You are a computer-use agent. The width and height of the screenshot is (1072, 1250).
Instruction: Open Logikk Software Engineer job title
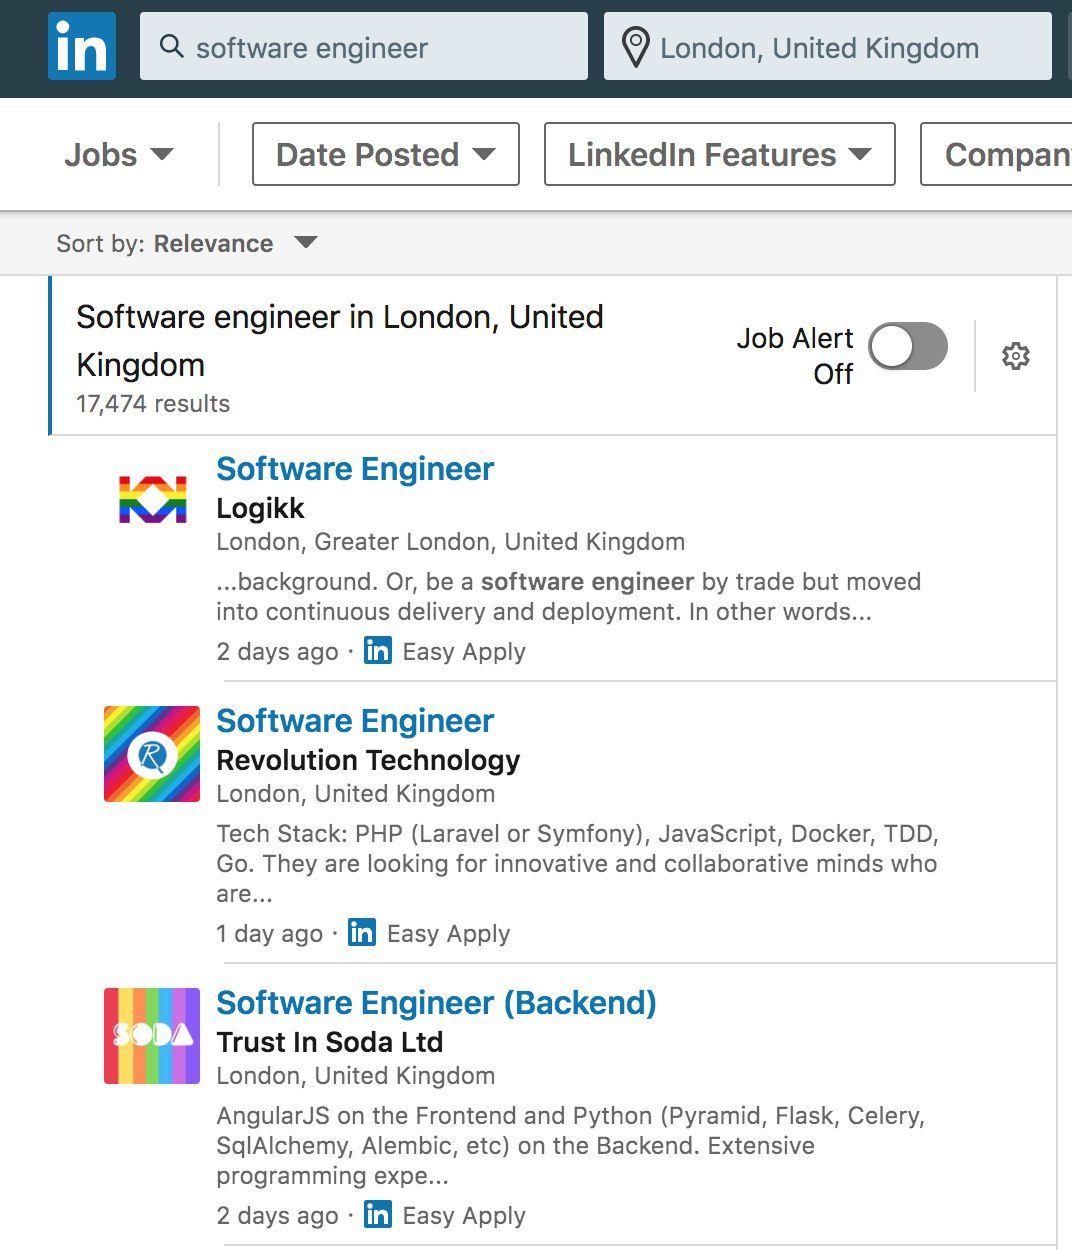pyautogui.click(x=355, y=469)
